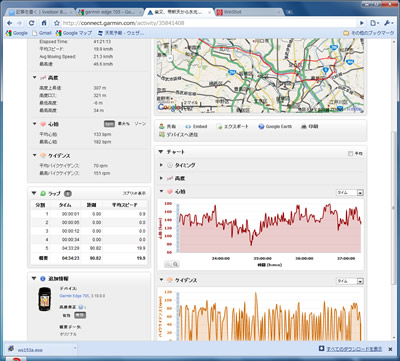400x361 pixels.
Task: Select lap 5 row time 04:33:29
Action: (70, 248)
